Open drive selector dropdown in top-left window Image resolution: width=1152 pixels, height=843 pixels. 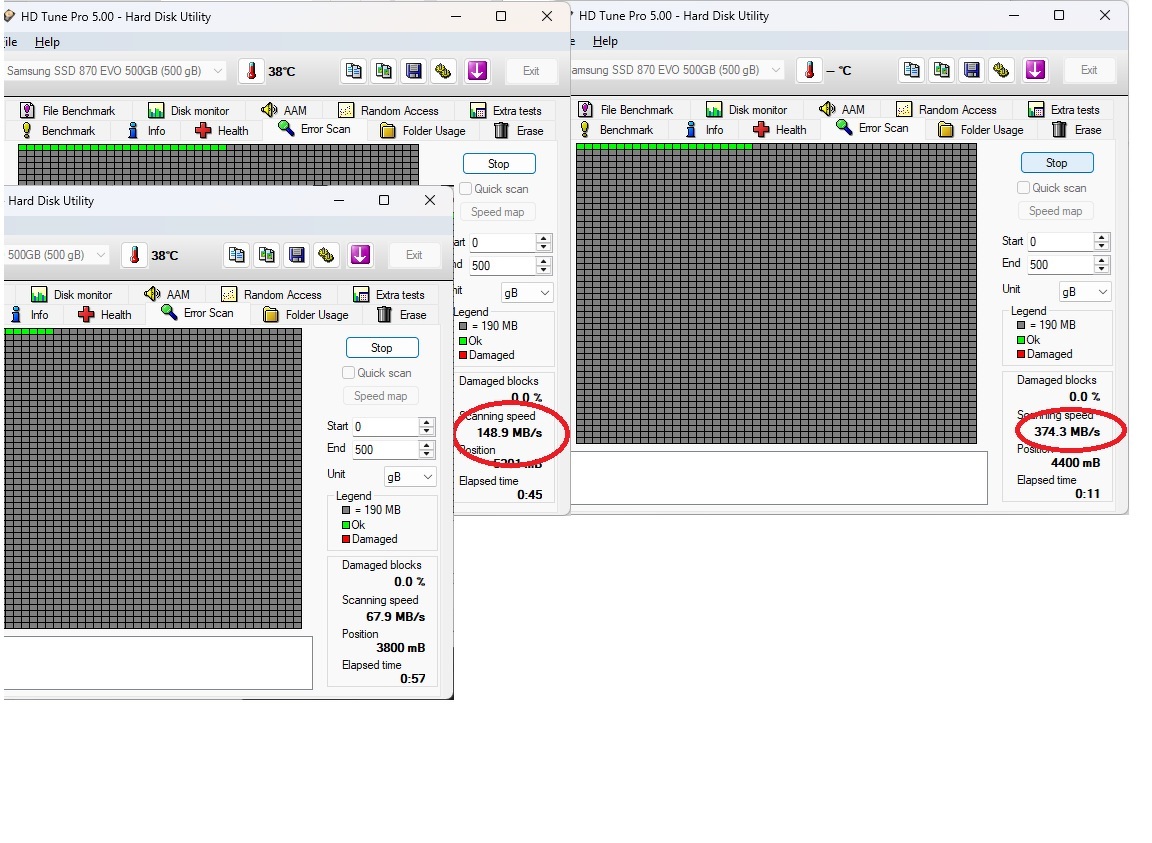point(115,71)
